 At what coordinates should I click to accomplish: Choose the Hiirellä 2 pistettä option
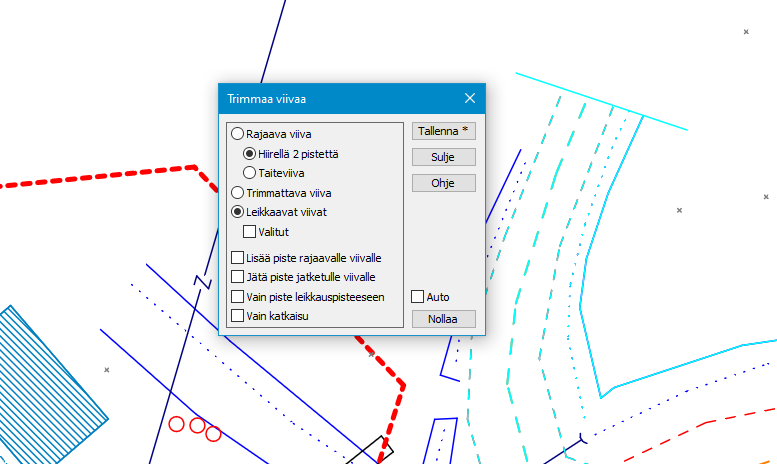(250, 154)
